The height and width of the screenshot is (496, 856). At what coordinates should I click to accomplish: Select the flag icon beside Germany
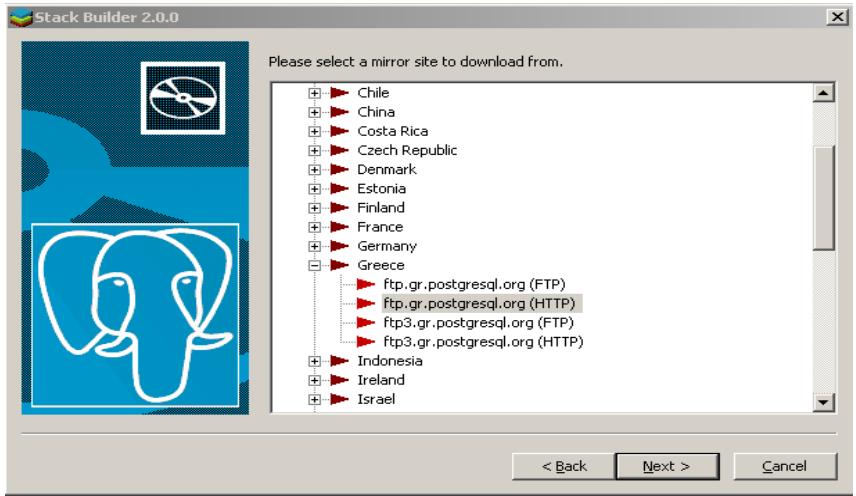[x=340, y=246]
